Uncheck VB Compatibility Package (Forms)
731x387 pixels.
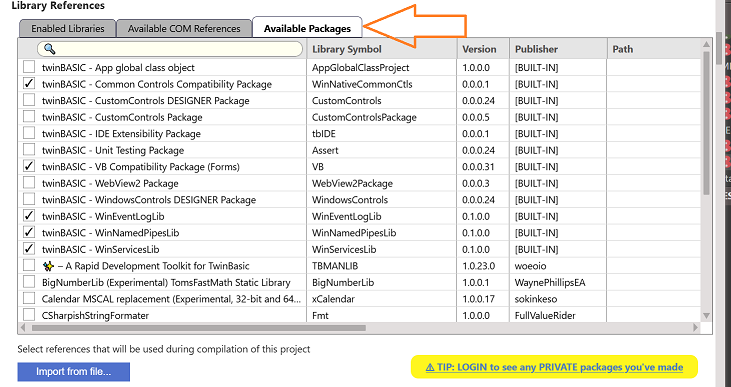(29, 166)
